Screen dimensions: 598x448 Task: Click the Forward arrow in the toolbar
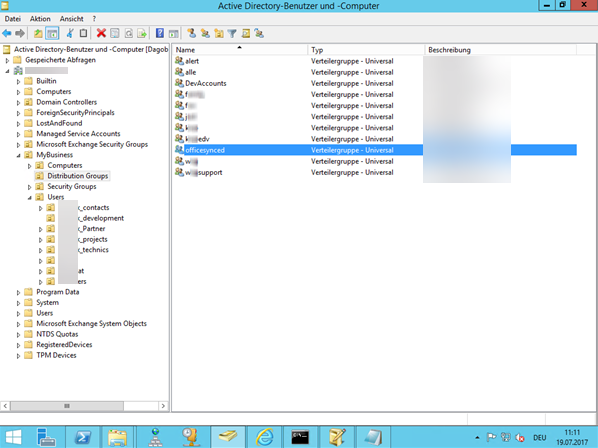pyautogui.click(x=20, y=34)
